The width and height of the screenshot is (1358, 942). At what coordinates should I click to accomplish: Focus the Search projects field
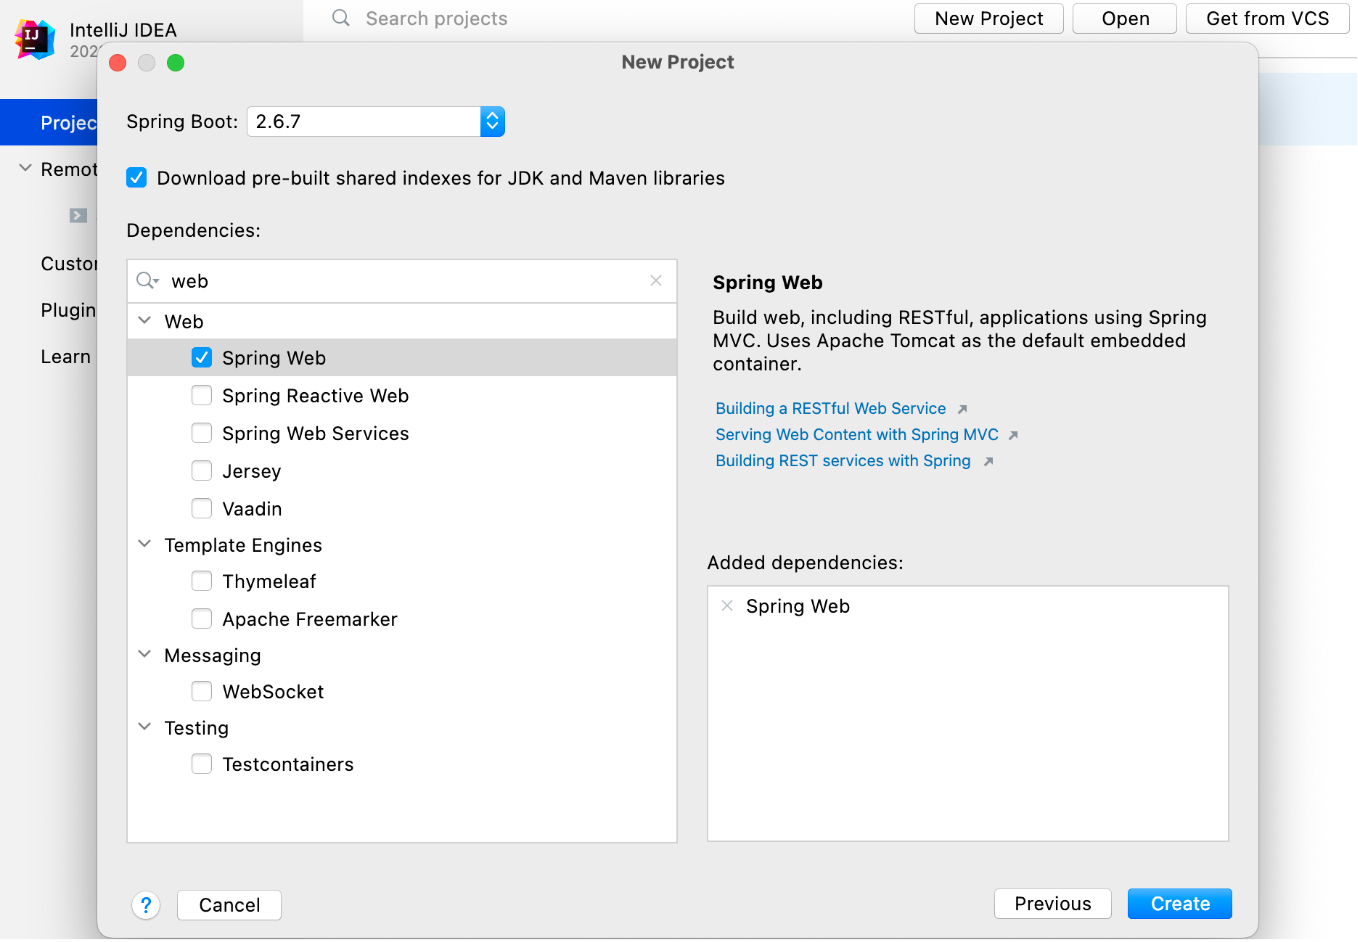tap(436, 18)
